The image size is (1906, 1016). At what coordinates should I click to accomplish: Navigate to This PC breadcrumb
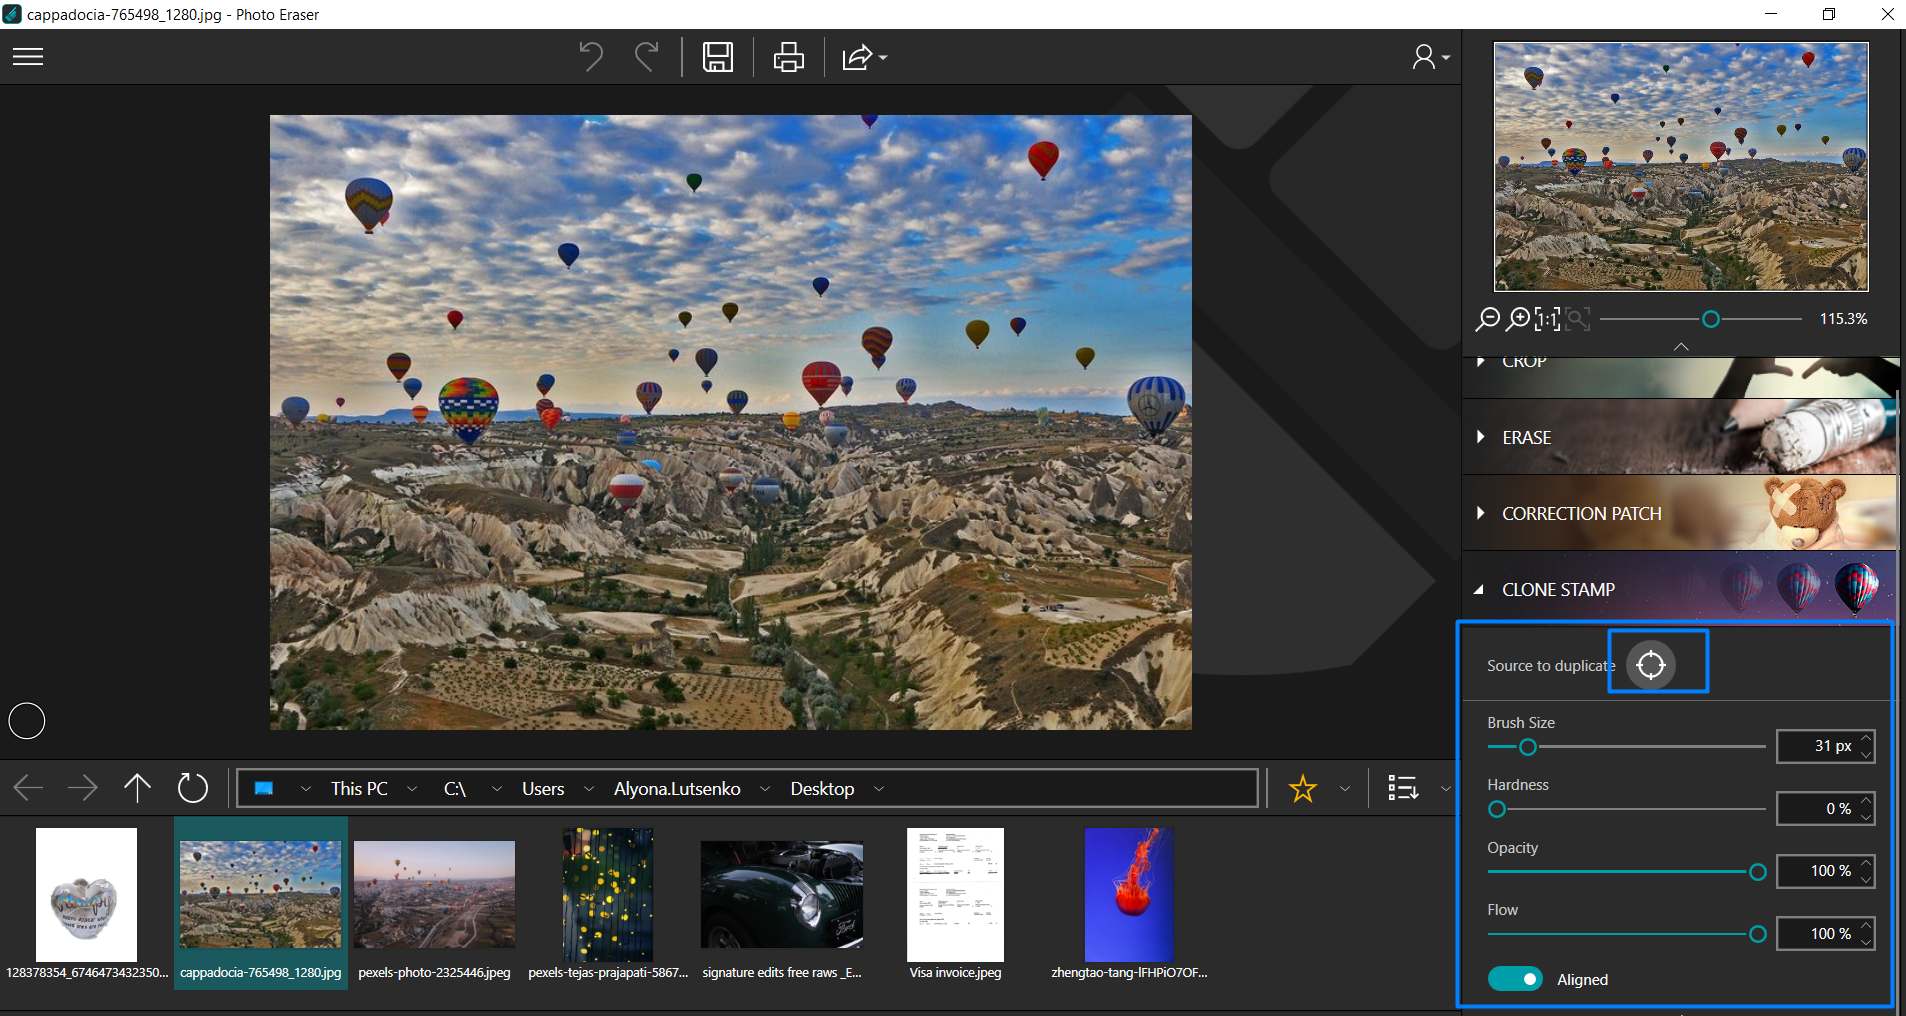[359, 789]
